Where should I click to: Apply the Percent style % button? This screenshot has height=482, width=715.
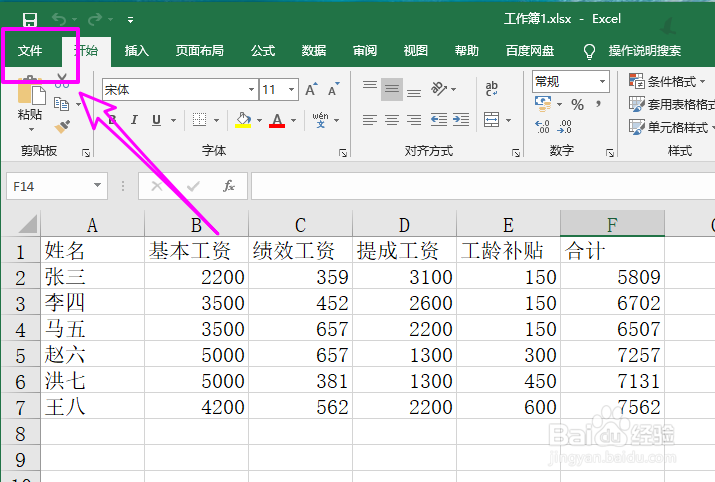click(x=578, y=105)
